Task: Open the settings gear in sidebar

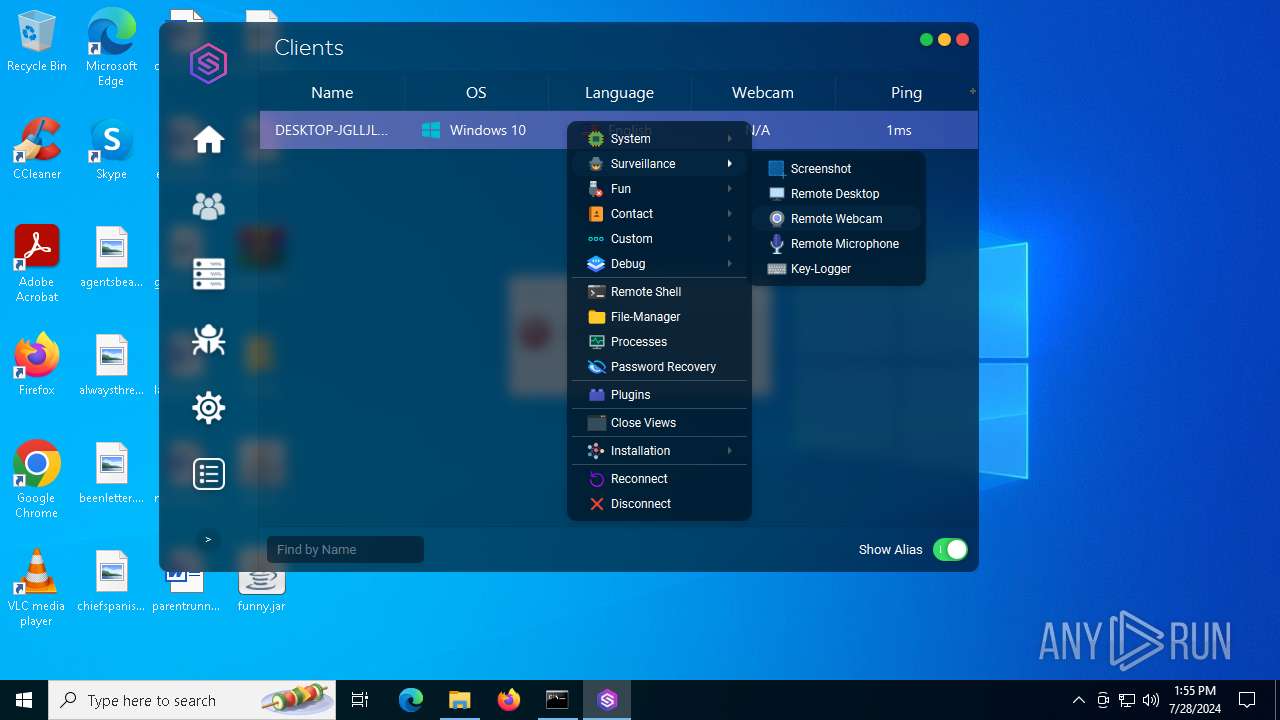Action: [209, 407]
